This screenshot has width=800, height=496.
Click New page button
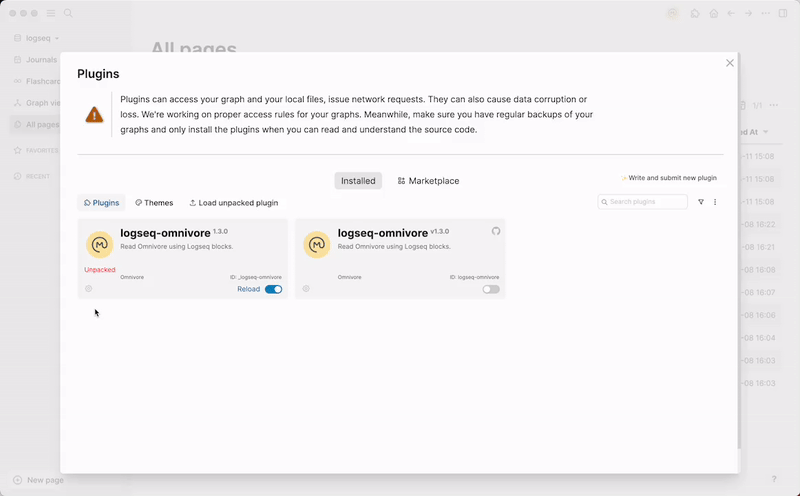coord(39,480)
